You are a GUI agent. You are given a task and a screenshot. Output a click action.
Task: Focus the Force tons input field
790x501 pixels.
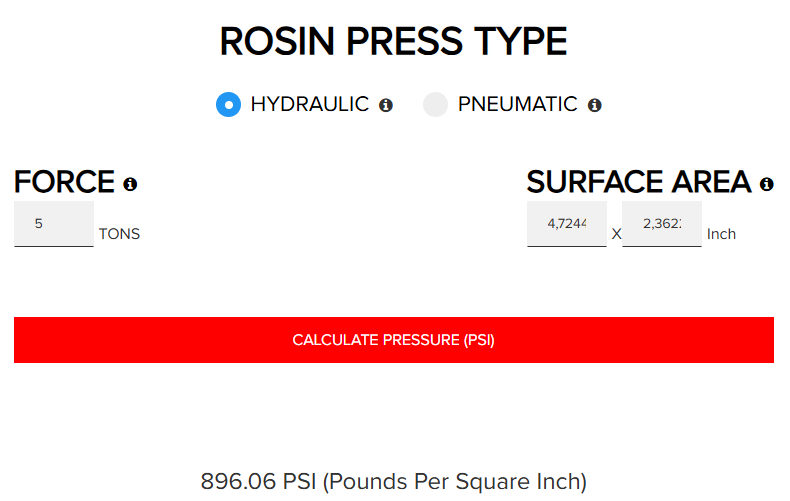pos(54,224)
